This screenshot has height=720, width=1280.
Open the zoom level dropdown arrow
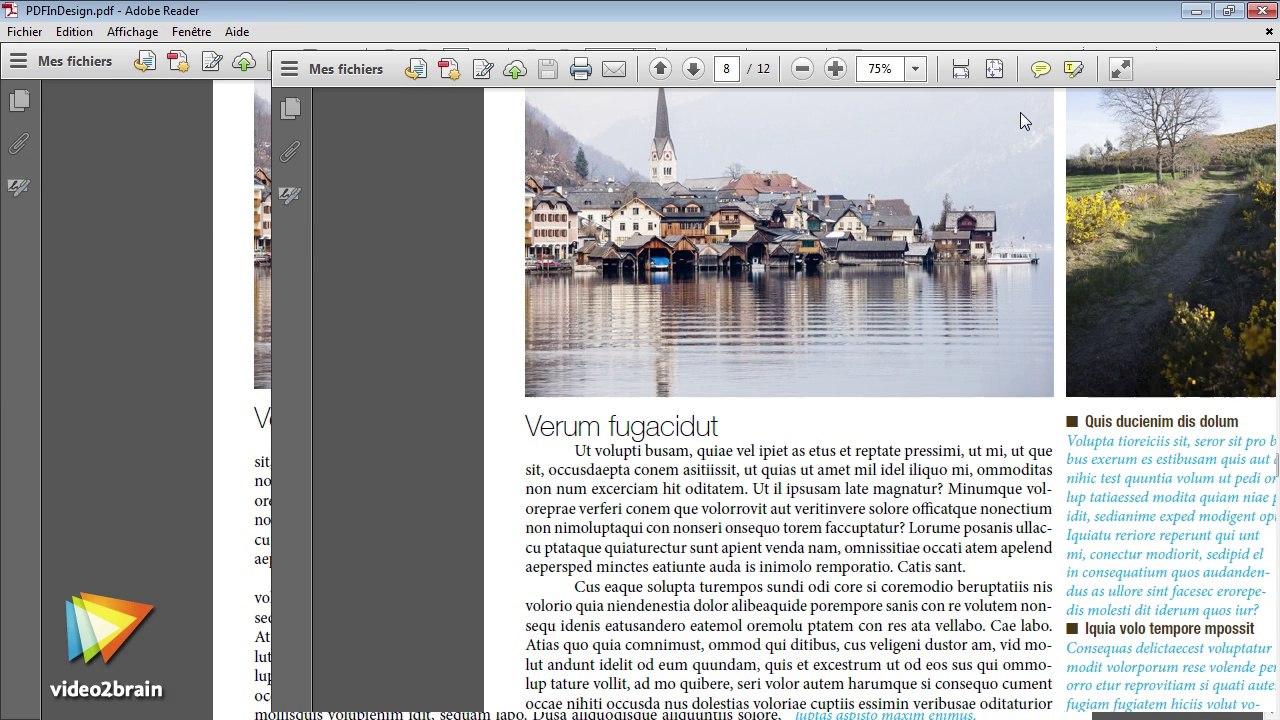point(914,69)
